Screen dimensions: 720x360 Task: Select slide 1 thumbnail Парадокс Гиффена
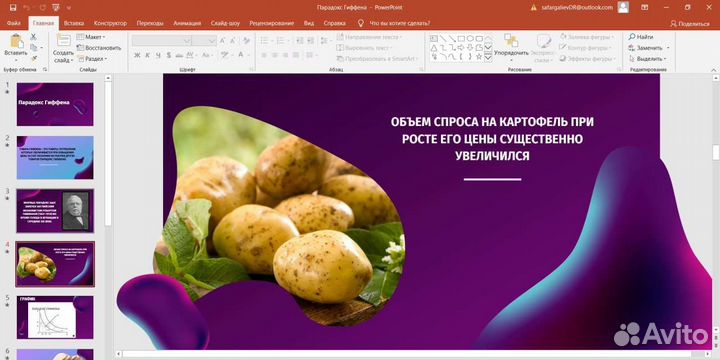(55, 104)
